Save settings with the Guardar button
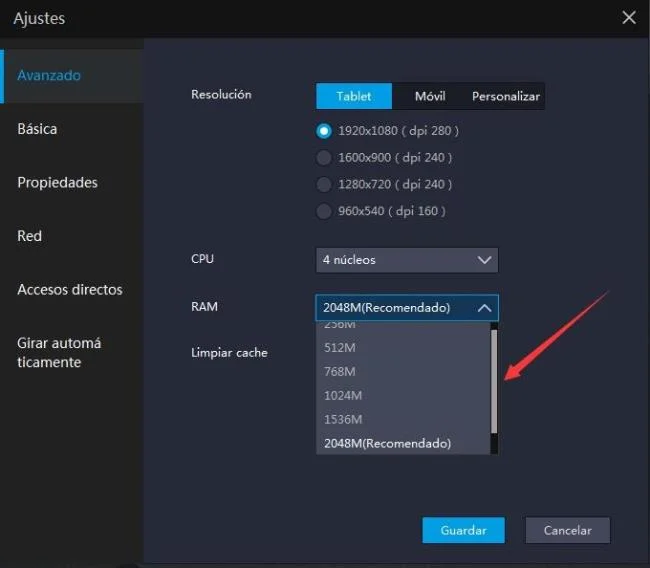This screenshot has height=568, width=650. click(463, 530)
